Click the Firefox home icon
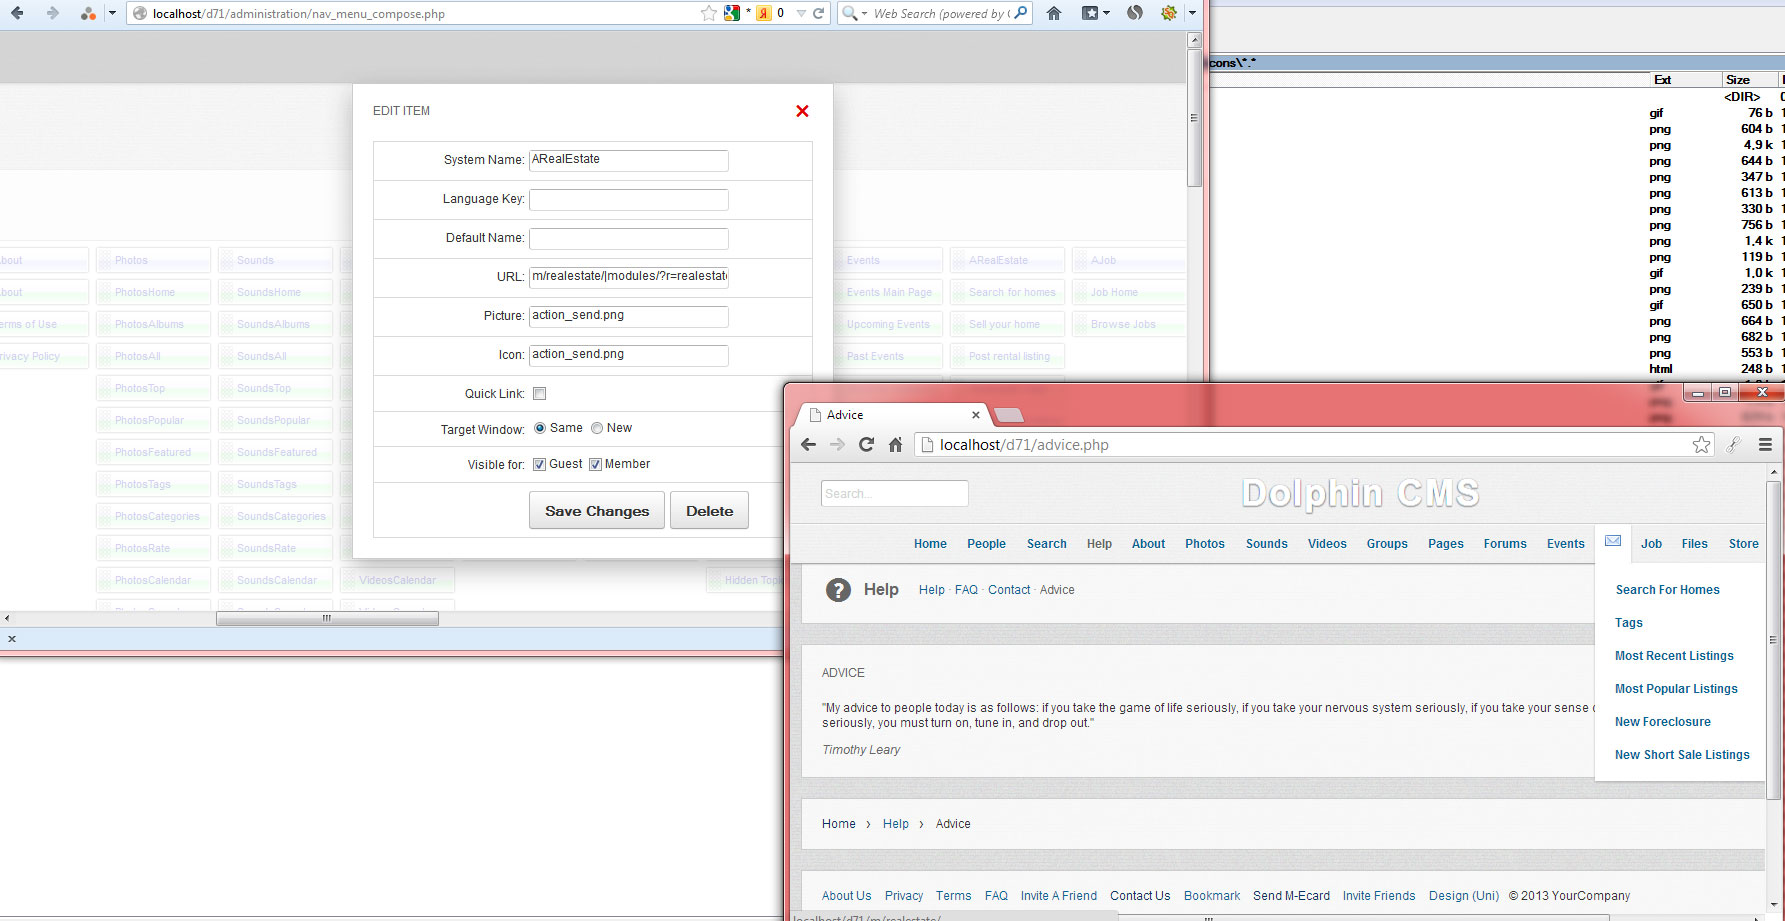Screen dimensions: 1785x921 1053,13
